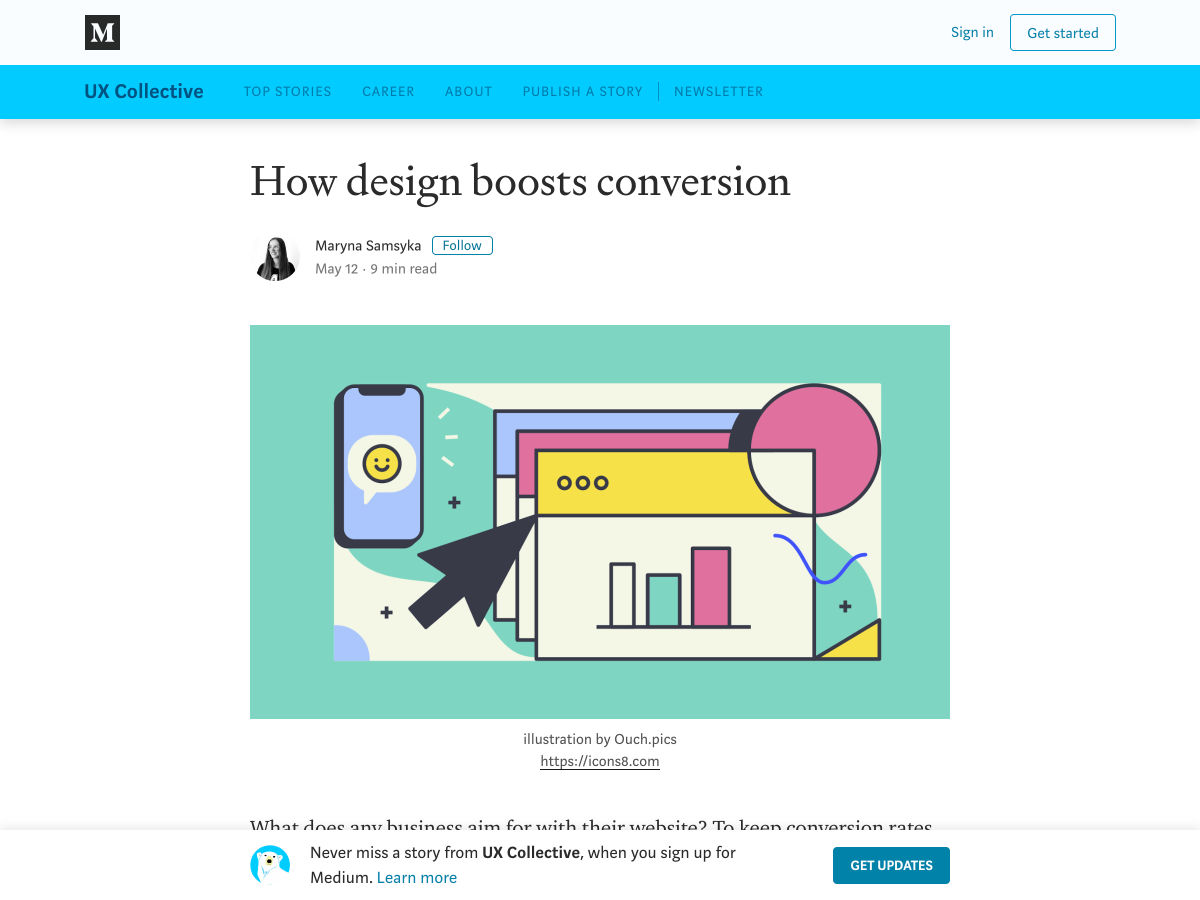Click the Get started button

tap(1063, 33)
